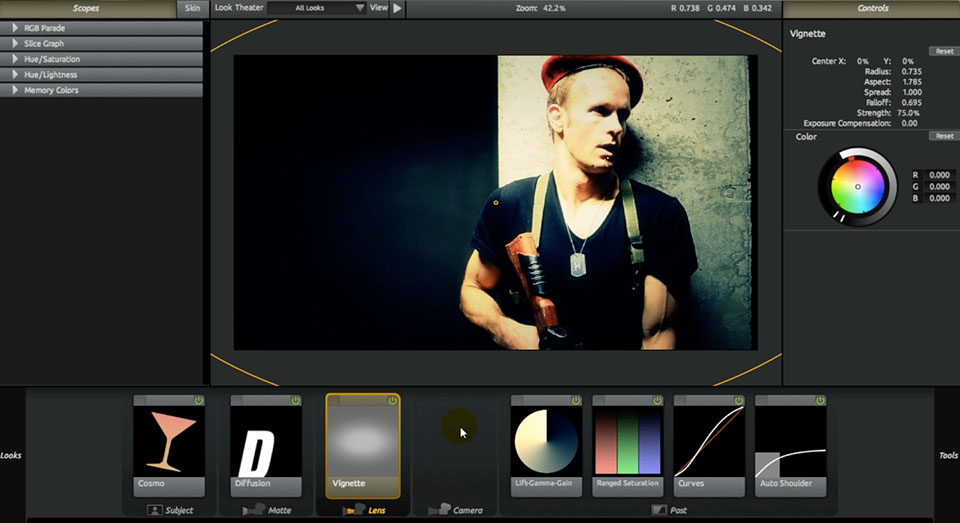Open the All Looks dropdown
This screenshot has height=523, width=960.
pyautogui.click(x=317, y=8)
